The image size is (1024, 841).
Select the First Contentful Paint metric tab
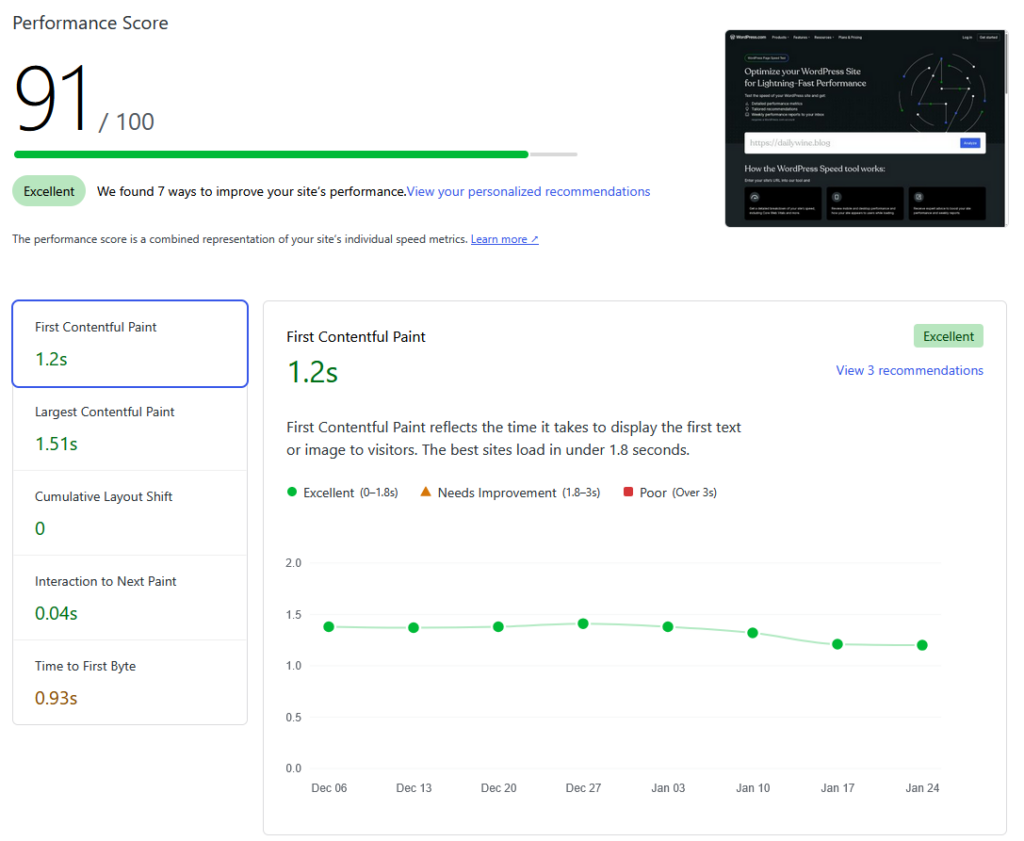[130, 343]
